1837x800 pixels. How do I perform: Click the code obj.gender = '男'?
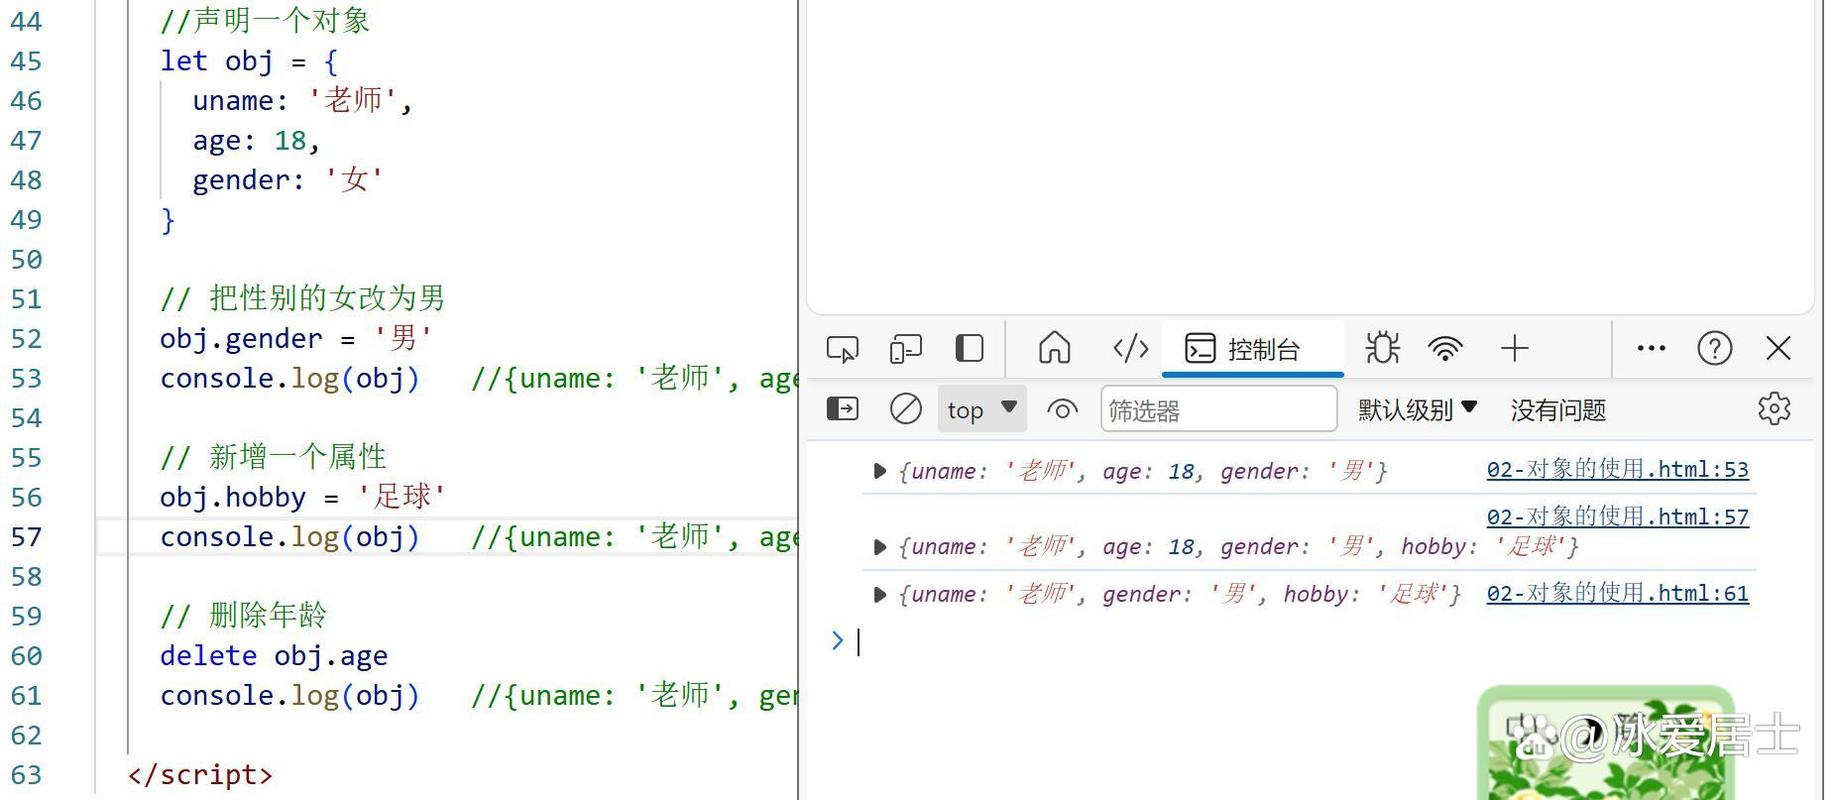pos(296,338)
